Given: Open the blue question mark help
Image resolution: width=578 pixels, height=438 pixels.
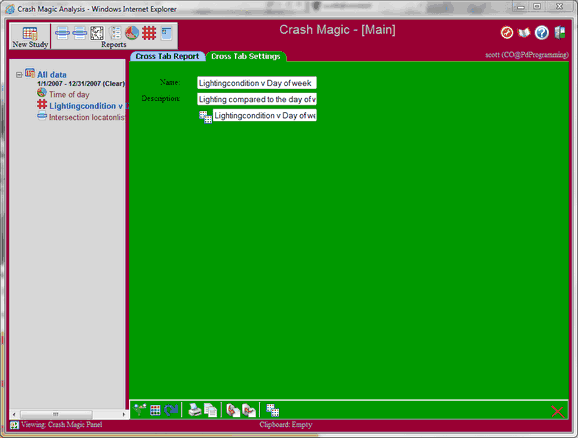Looking at the screenshot, I should 542,33.
